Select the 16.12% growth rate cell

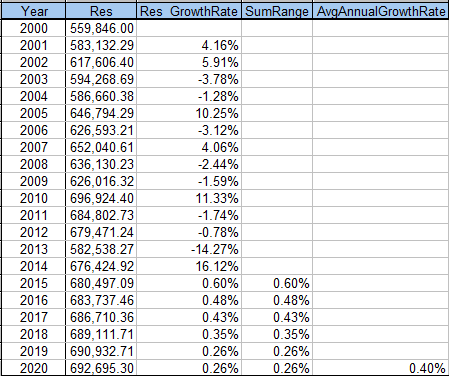pos(189,266)
